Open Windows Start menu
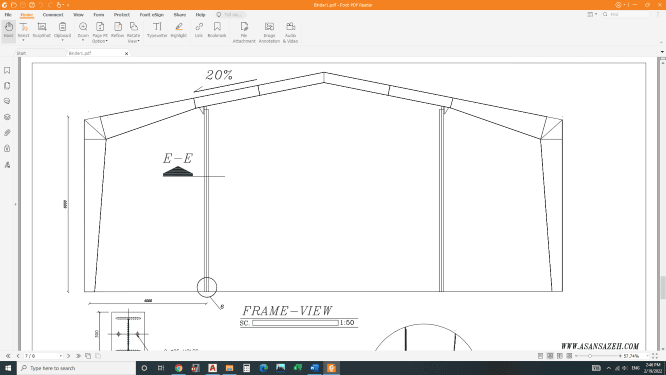This screenshot has width=666, height=375. 8,368
